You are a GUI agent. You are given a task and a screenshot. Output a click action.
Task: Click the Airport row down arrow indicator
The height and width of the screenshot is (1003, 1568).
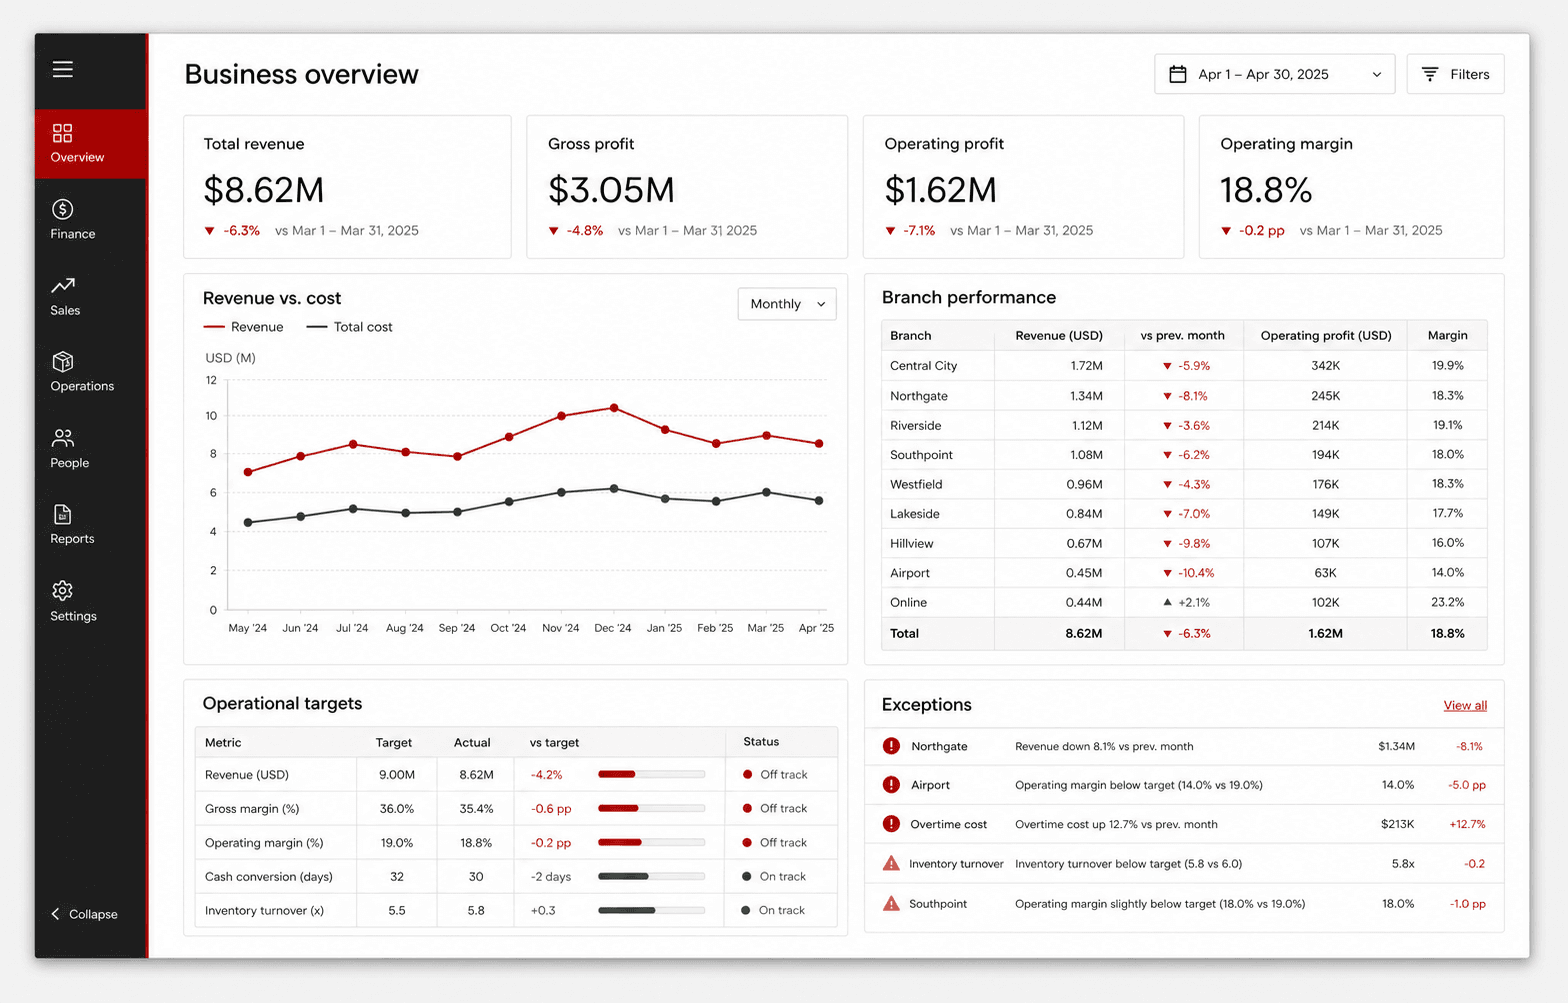1167,573
